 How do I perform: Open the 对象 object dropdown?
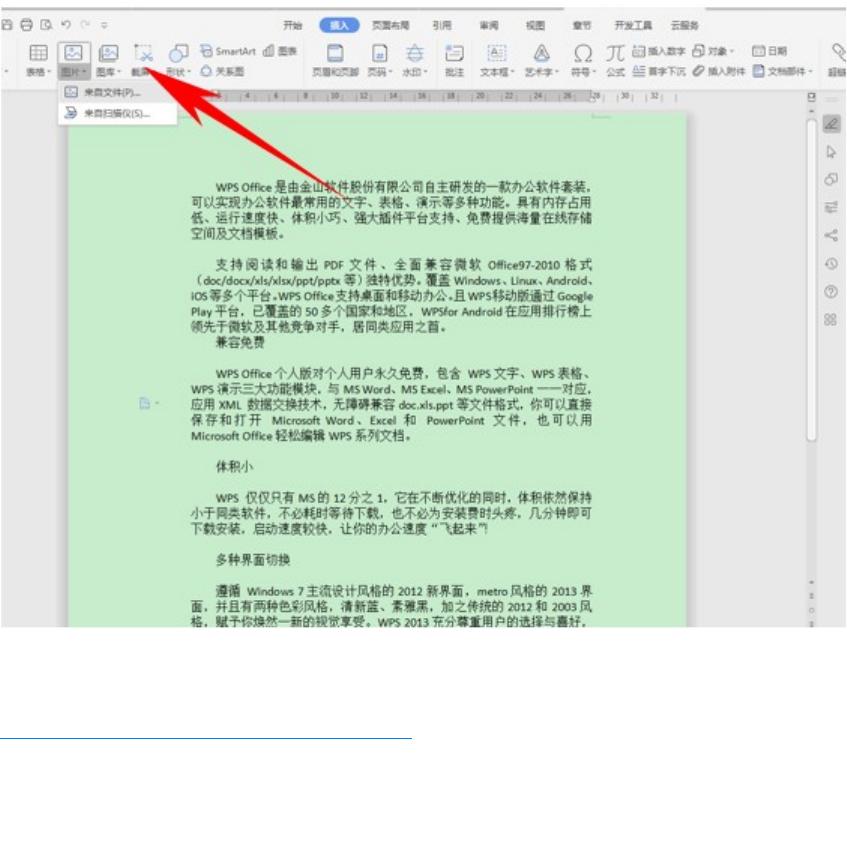713,51
